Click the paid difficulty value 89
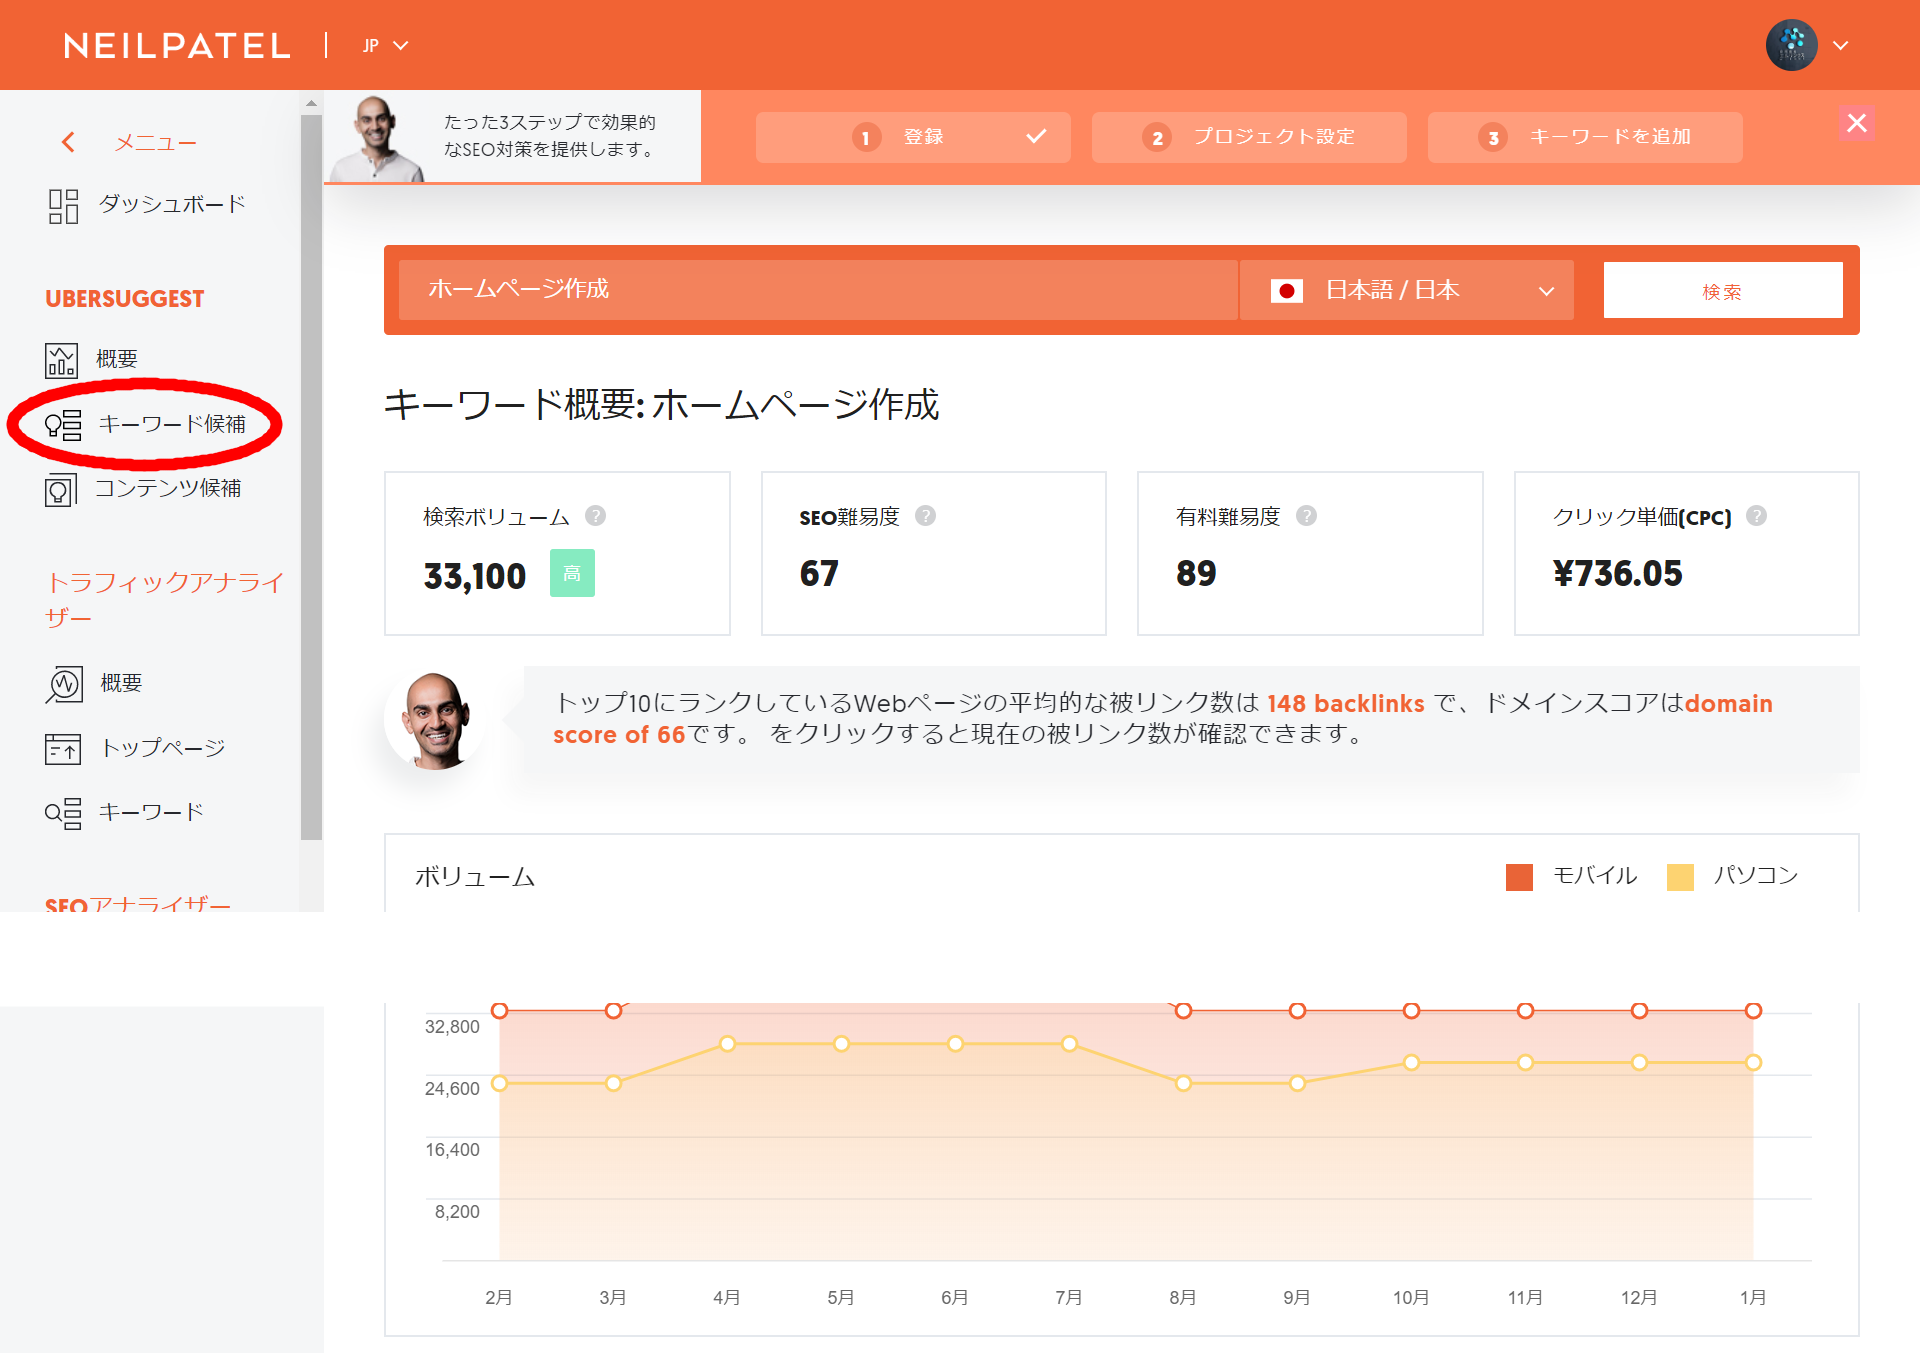This screenshot has width=1920, height=1353. pyautogui.click(x=1196, y=574)
